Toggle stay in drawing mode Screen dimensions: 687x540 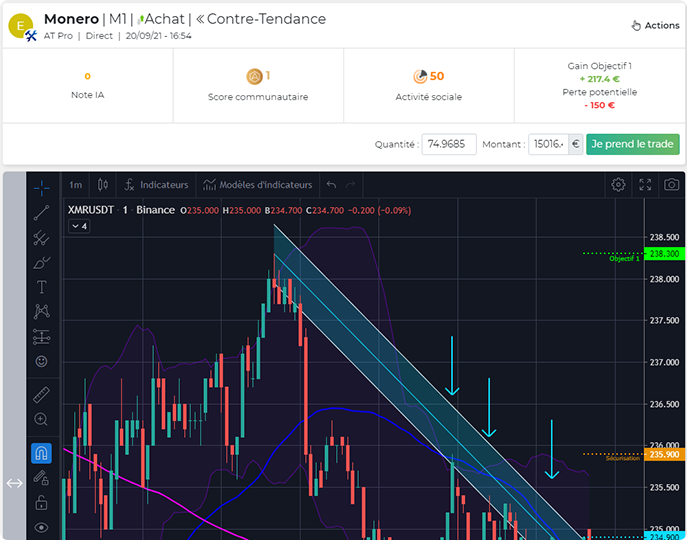(x=42, y=478)
